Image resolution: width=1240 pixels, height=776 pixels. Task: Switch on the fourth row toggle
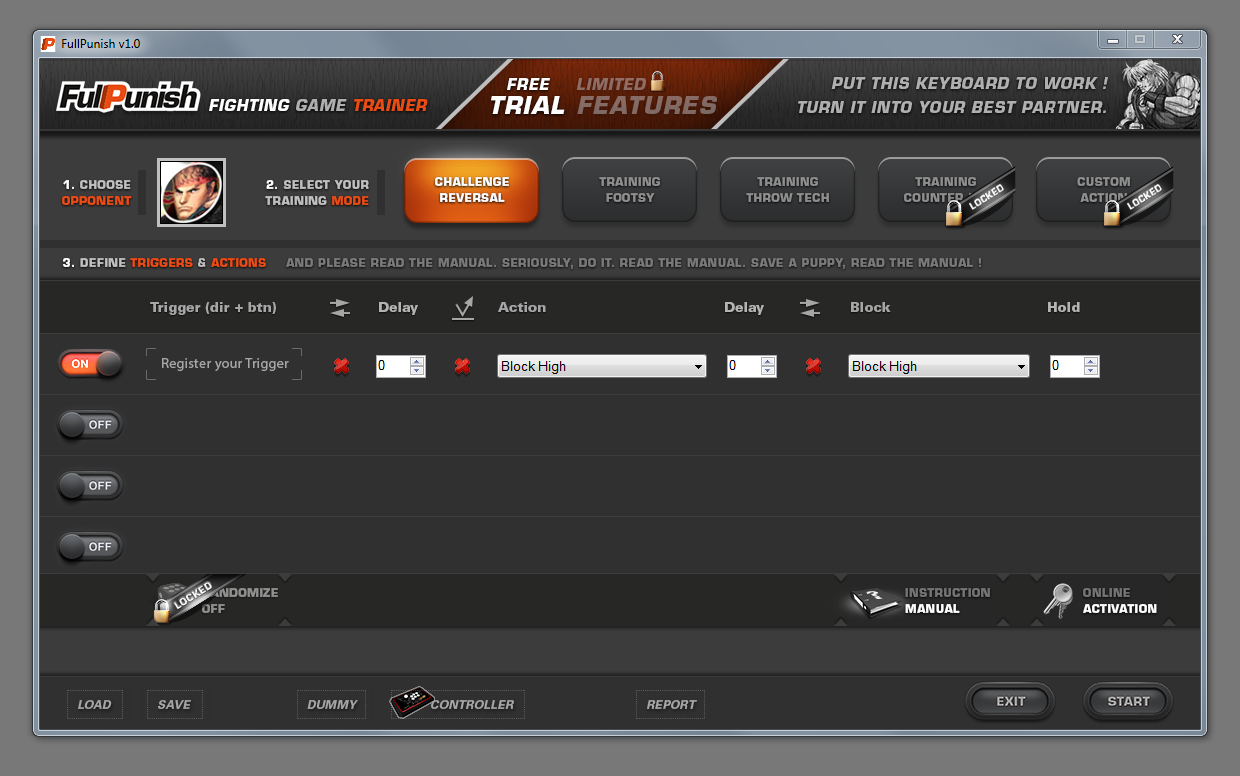(91, 547)
